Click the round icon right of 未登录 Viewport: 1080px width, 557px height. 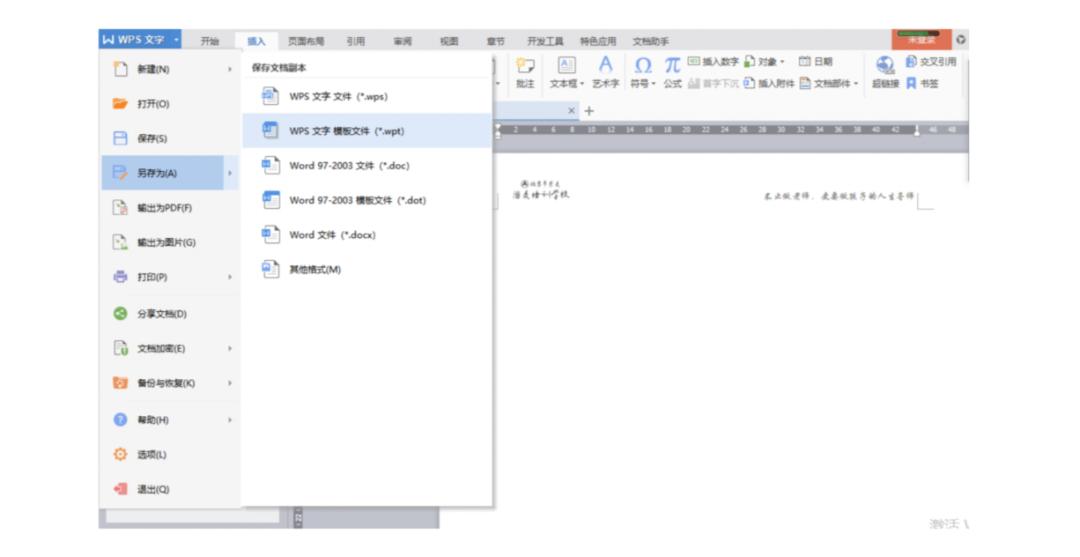coord(961,40)
